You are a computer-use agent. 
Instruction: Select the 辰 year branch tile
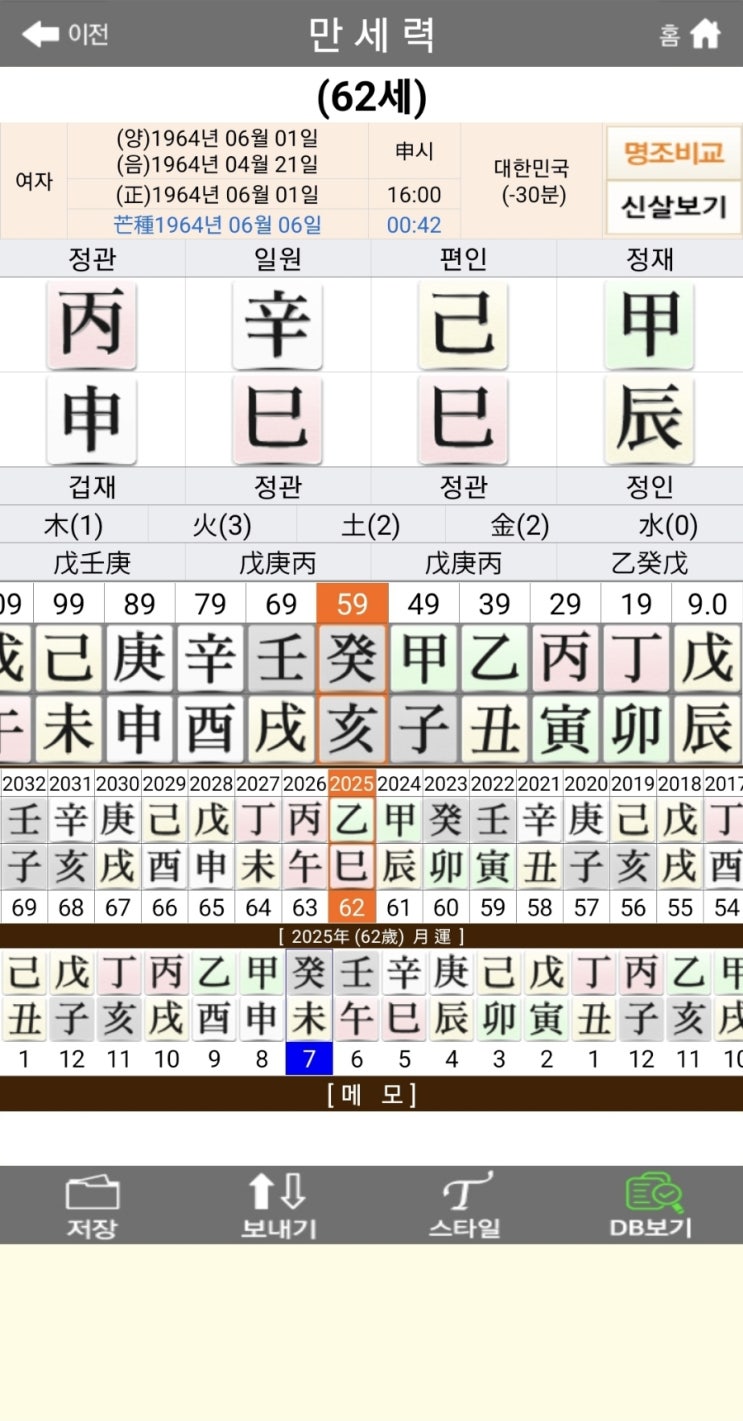(650, 419)
